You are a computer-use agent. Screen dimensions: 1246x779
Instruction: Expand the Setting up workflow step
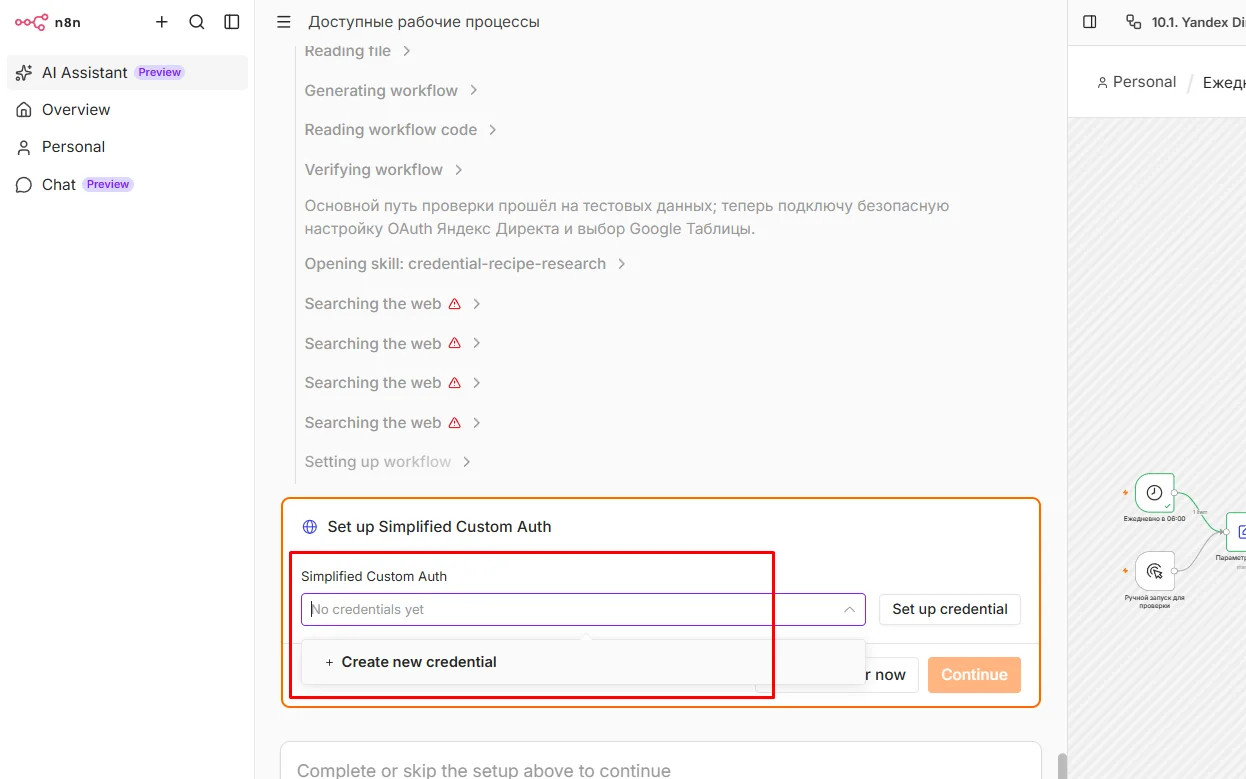tap(388, 462)
